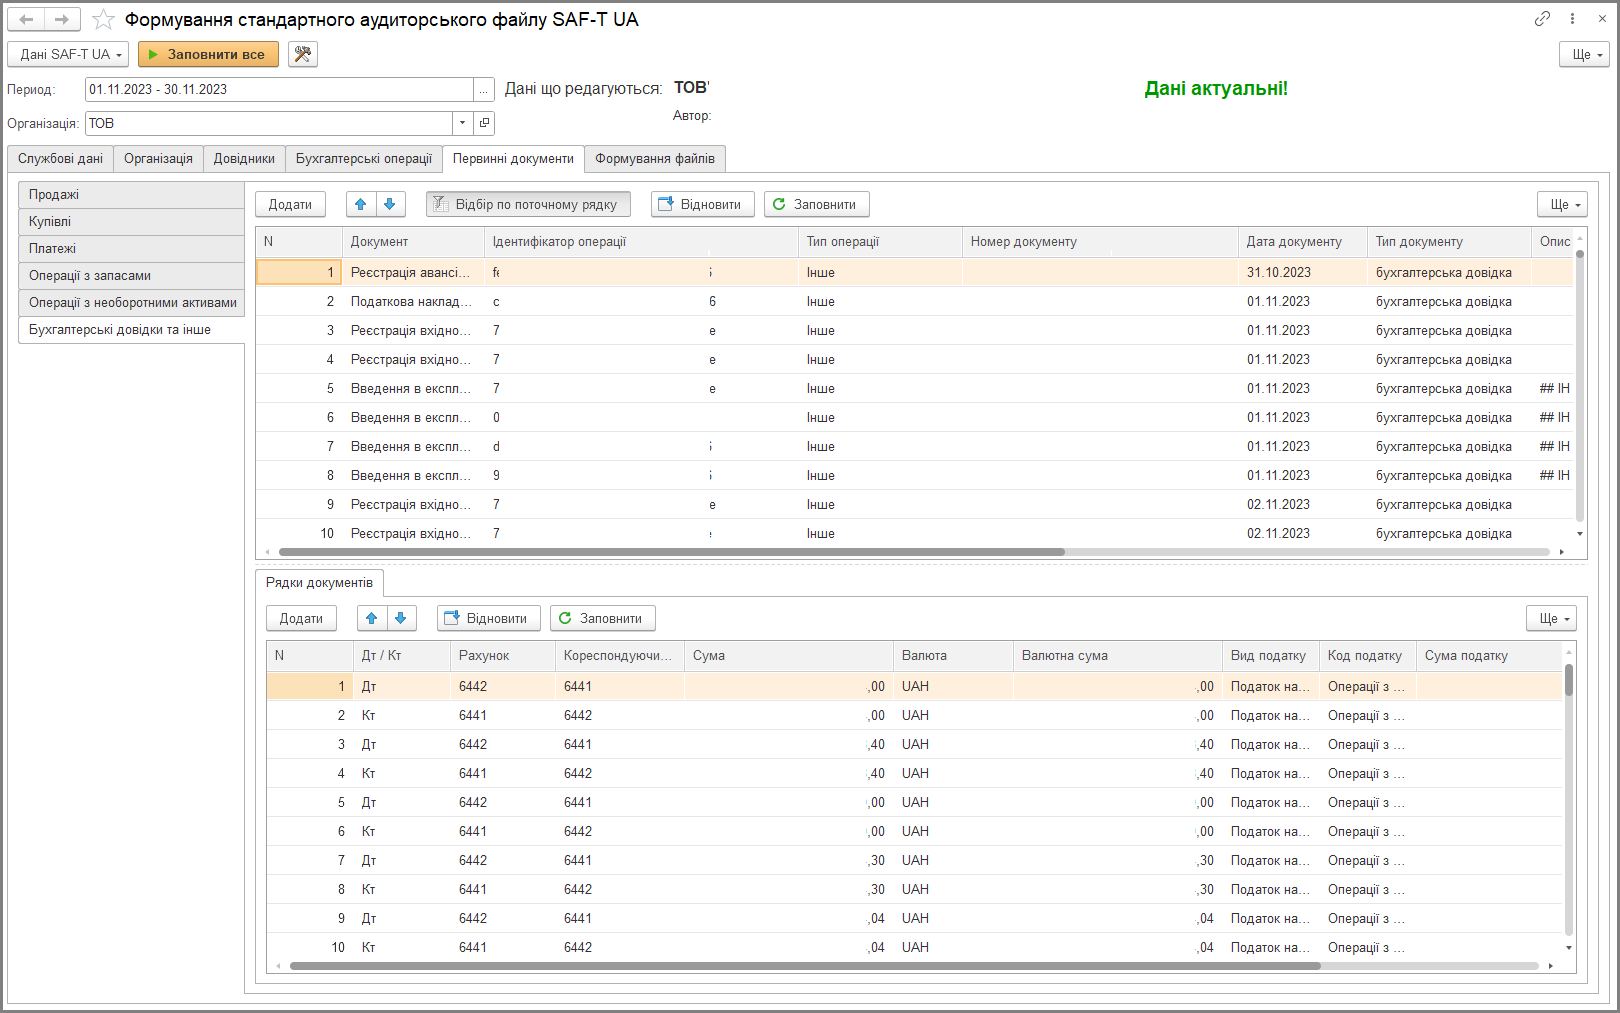Select the Платежі section in sidebar
The image size is (1620, 1013).
131,248
